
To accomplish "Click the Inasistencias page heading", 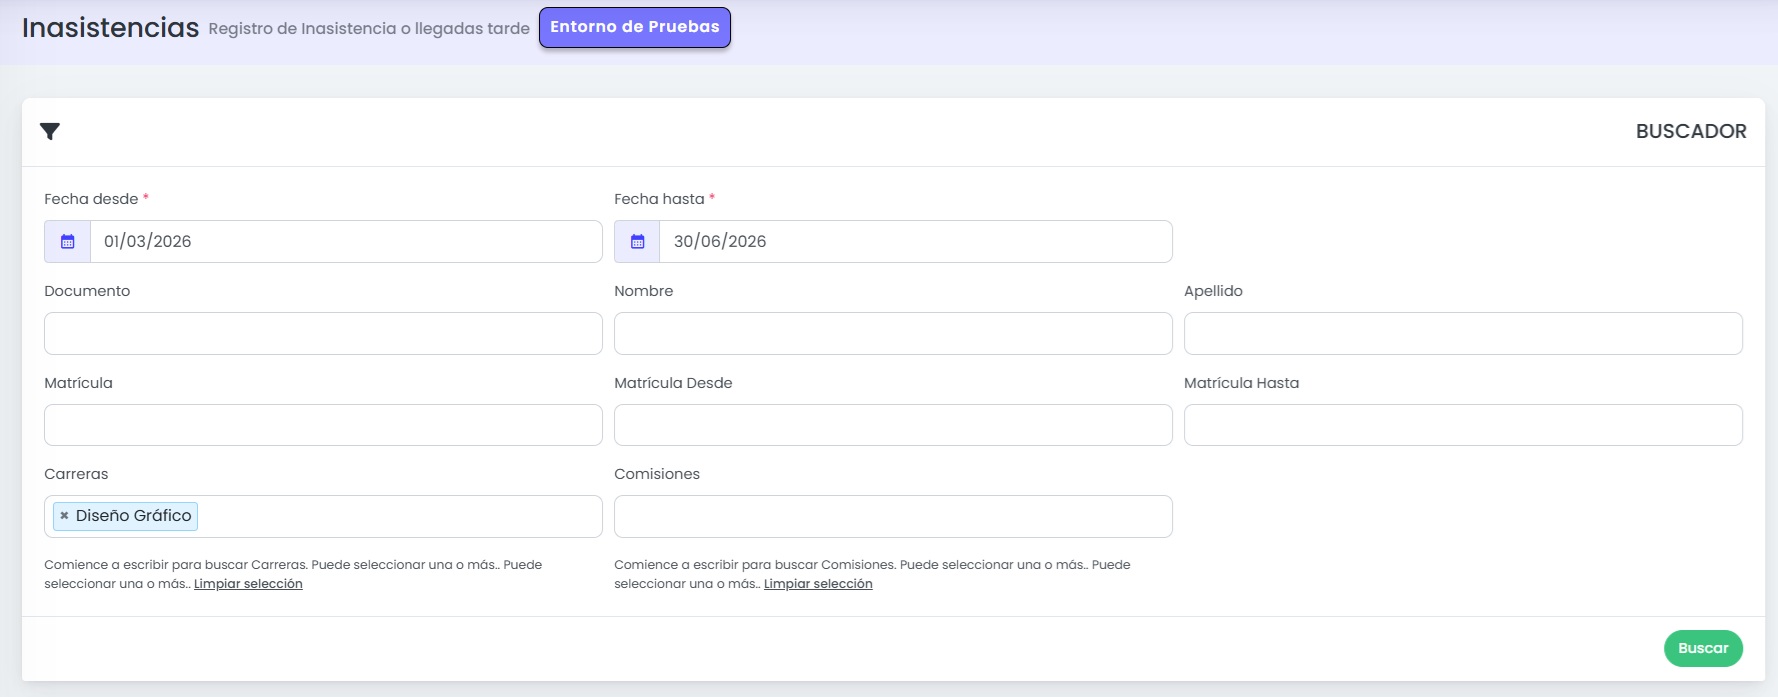I will coord(111,27).
